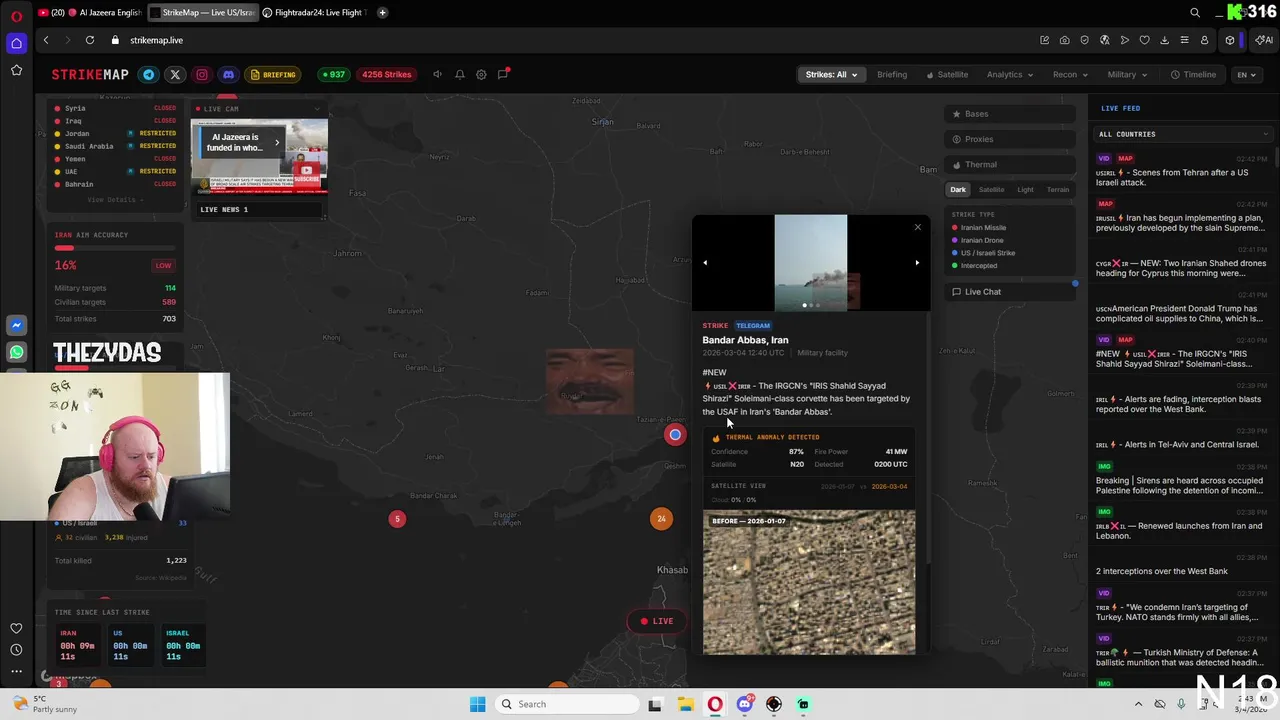Reload the strikemap.live page
Viewport: 1280px width, 720px height.
click(90, 40)
